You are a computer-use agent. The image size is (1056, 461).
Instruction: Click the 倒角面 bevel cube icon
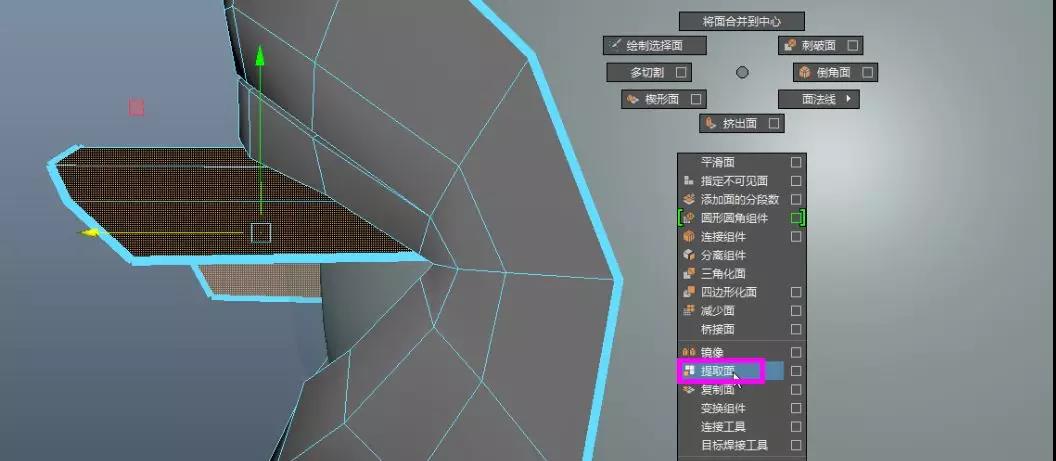click(804, 73)
